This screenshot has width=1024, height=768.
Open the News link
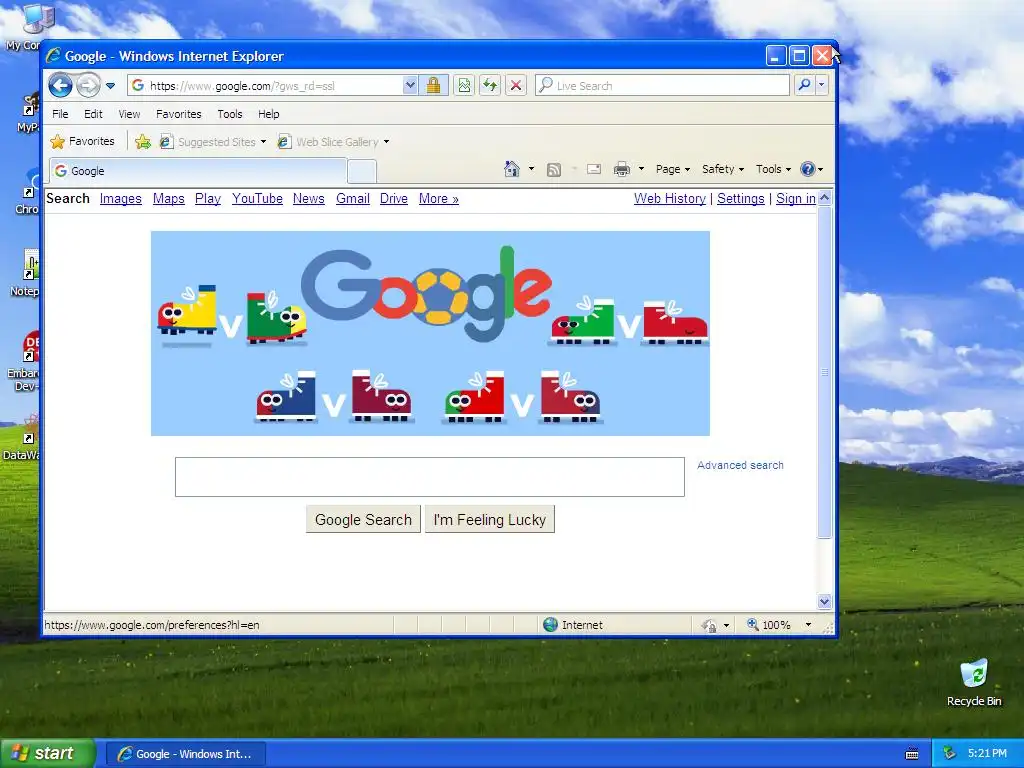[x=308, y=199]
